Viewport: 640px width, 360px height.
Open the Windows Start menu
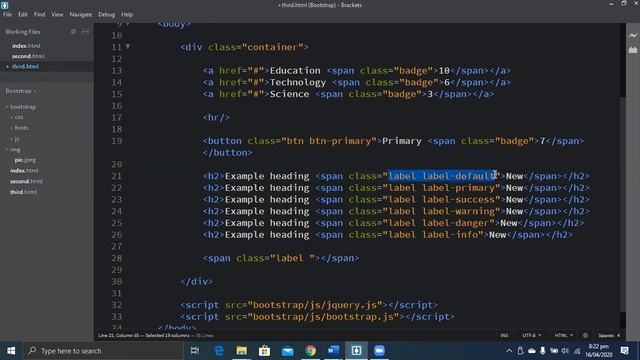pos(11,351)
